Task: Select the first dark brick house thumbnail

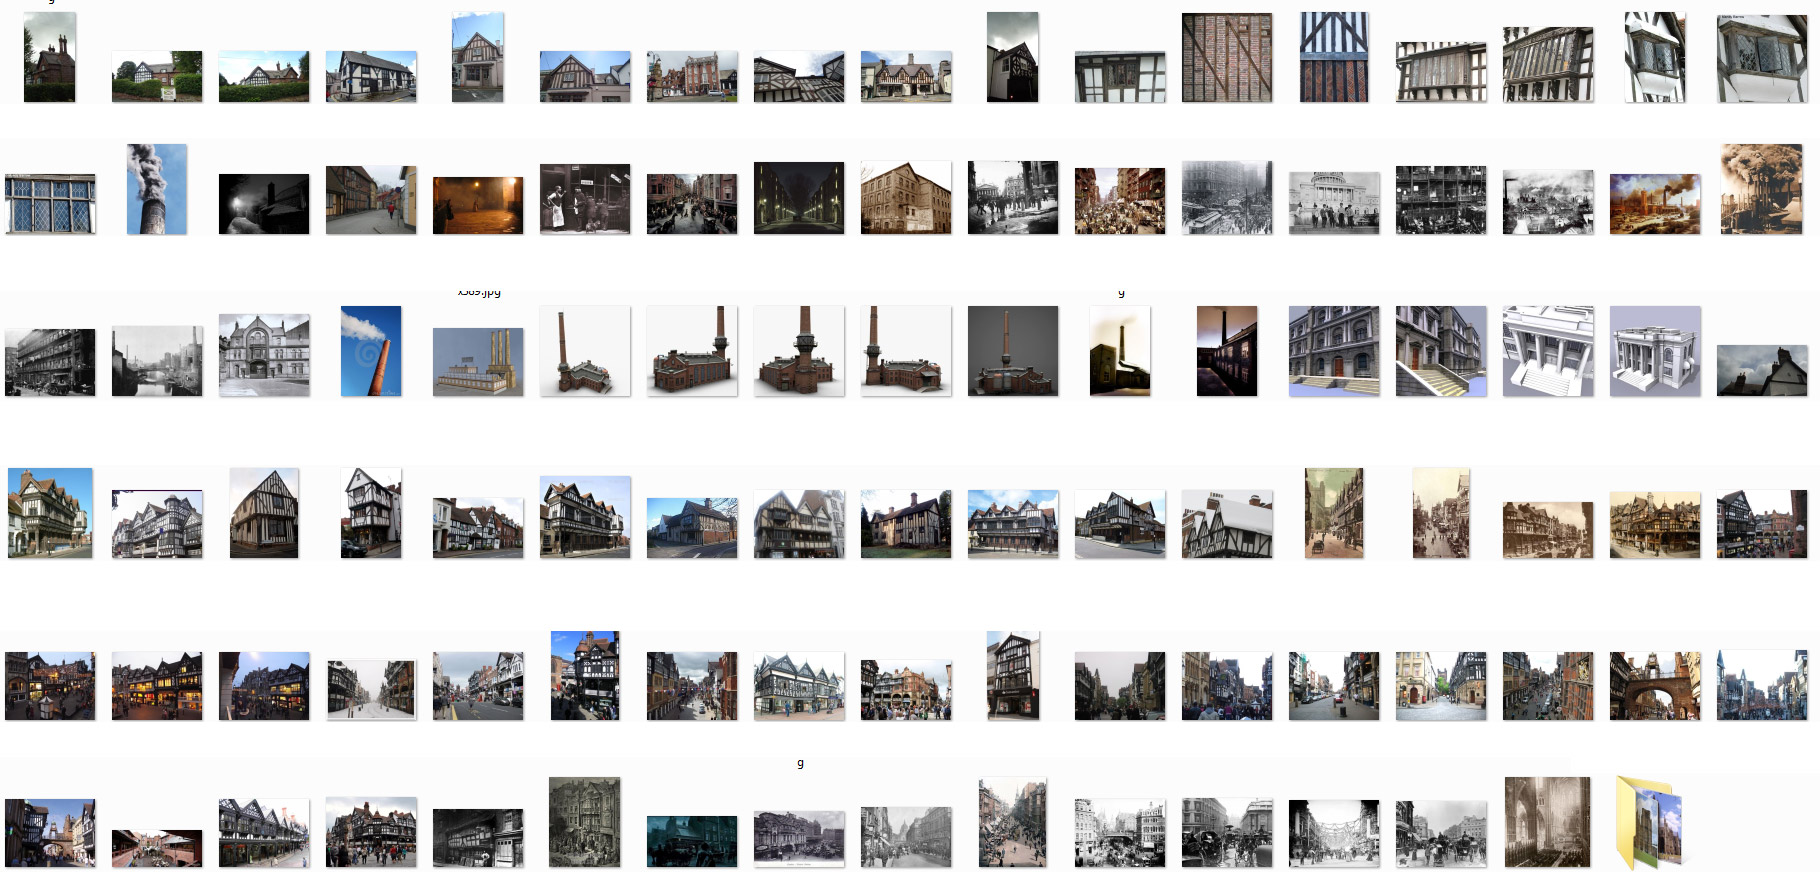Action: [x=50, y=58]
